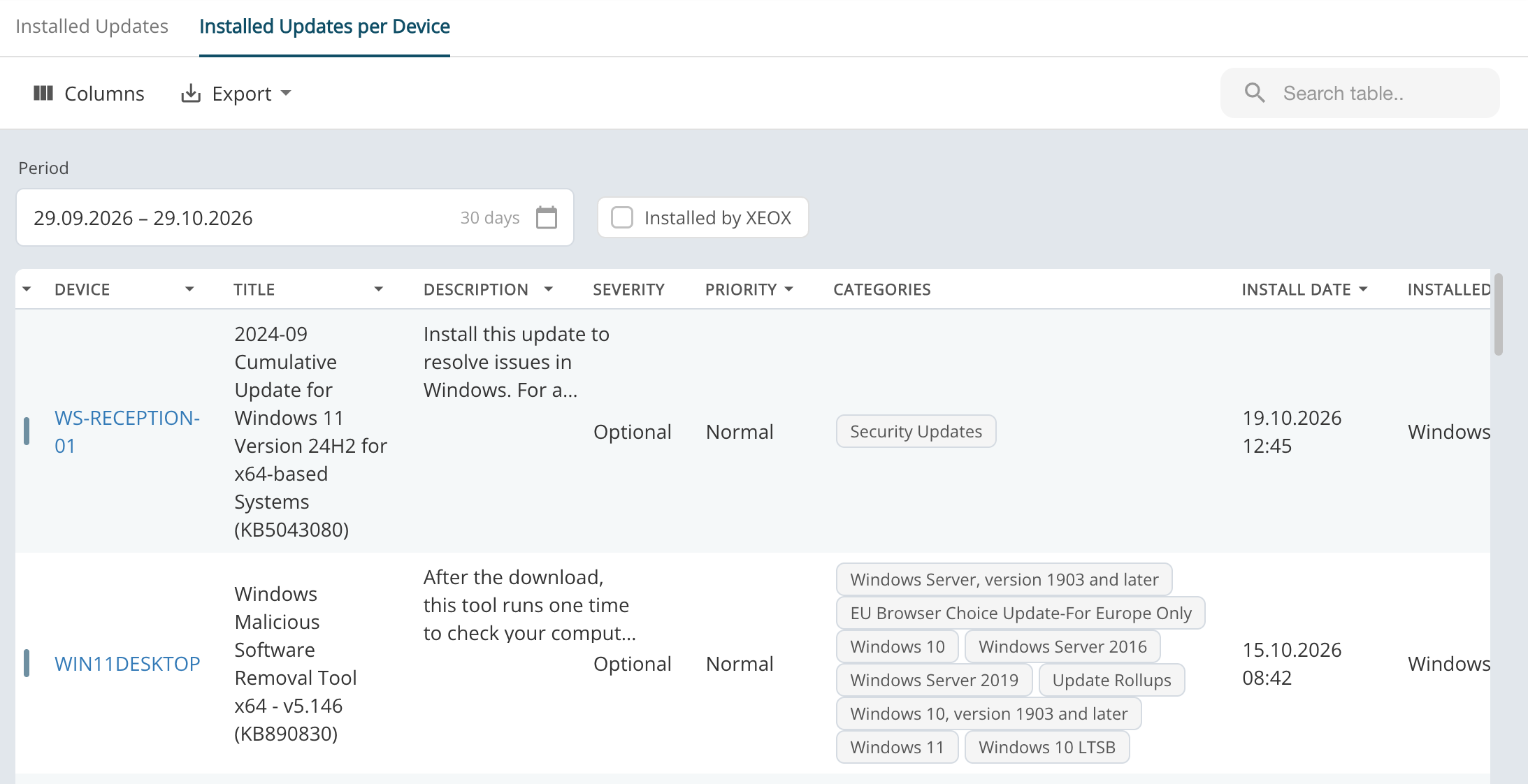The height and width of the screenshot is (784, 1528).
Task: Open the Columns chooser
Action: [x=88, y=93]
